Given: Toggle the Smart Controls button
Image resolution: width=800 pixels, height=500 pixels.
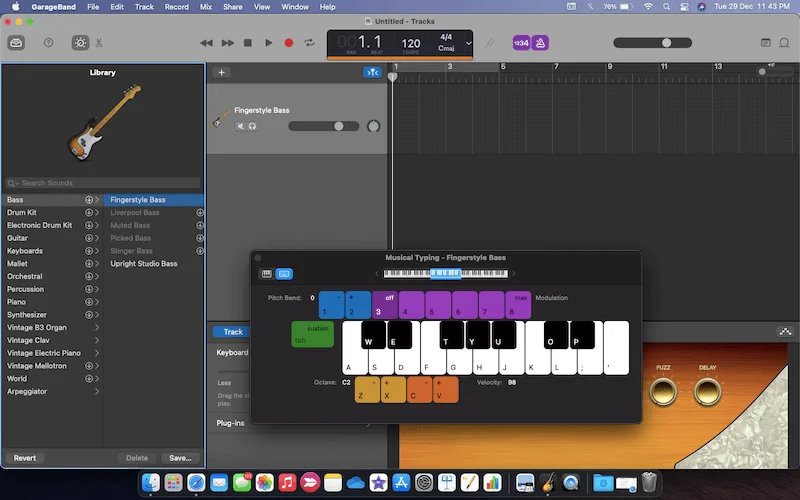Looking at the screenshot, I should click(x=80, y=43).
